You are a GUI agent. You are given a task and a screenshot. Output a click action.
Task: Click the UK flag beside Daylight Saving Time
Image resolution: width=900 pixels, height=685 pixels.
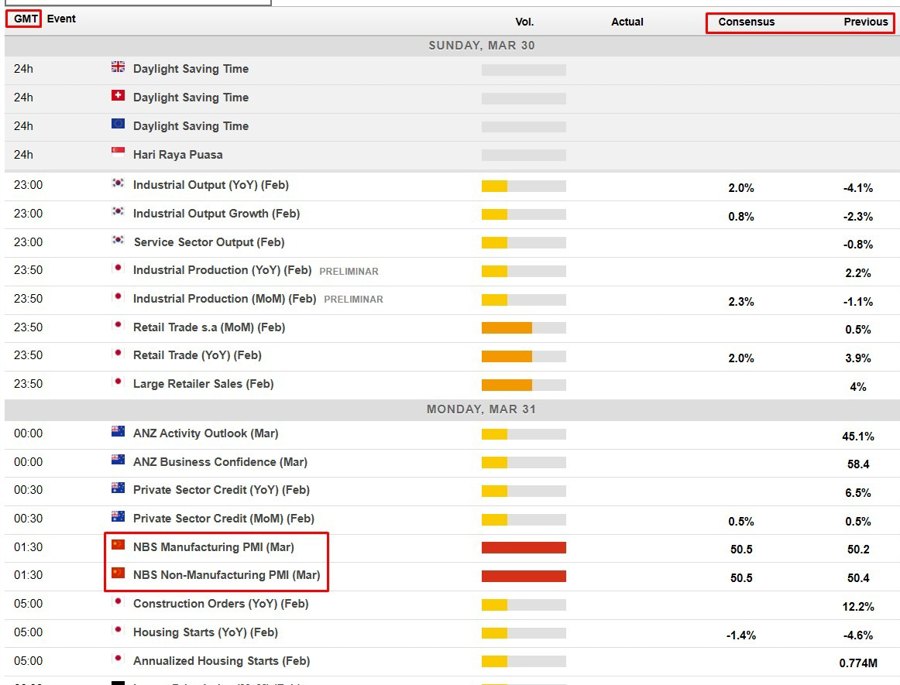(118, 68)
